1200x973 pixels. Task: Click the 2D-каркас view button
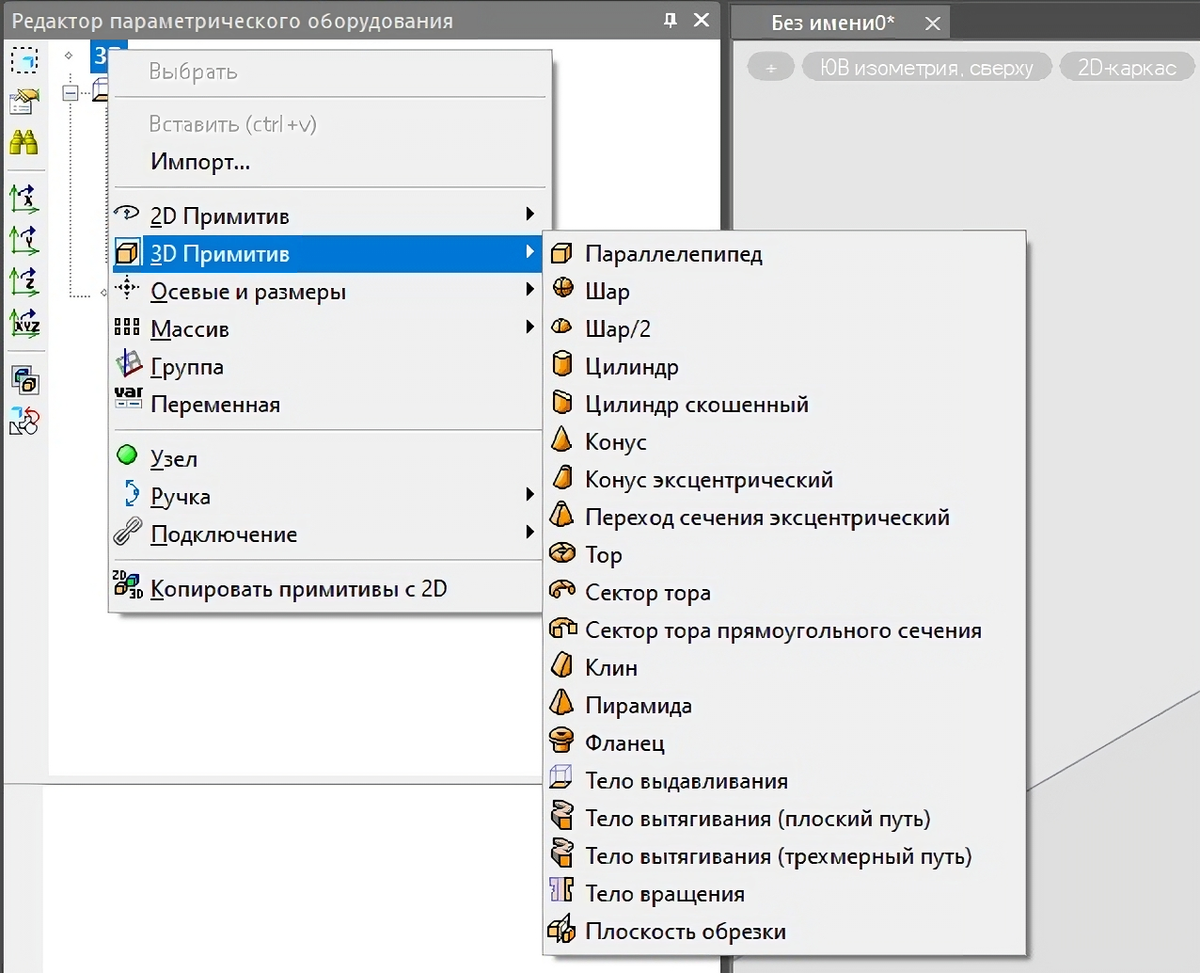point(1126,66)
